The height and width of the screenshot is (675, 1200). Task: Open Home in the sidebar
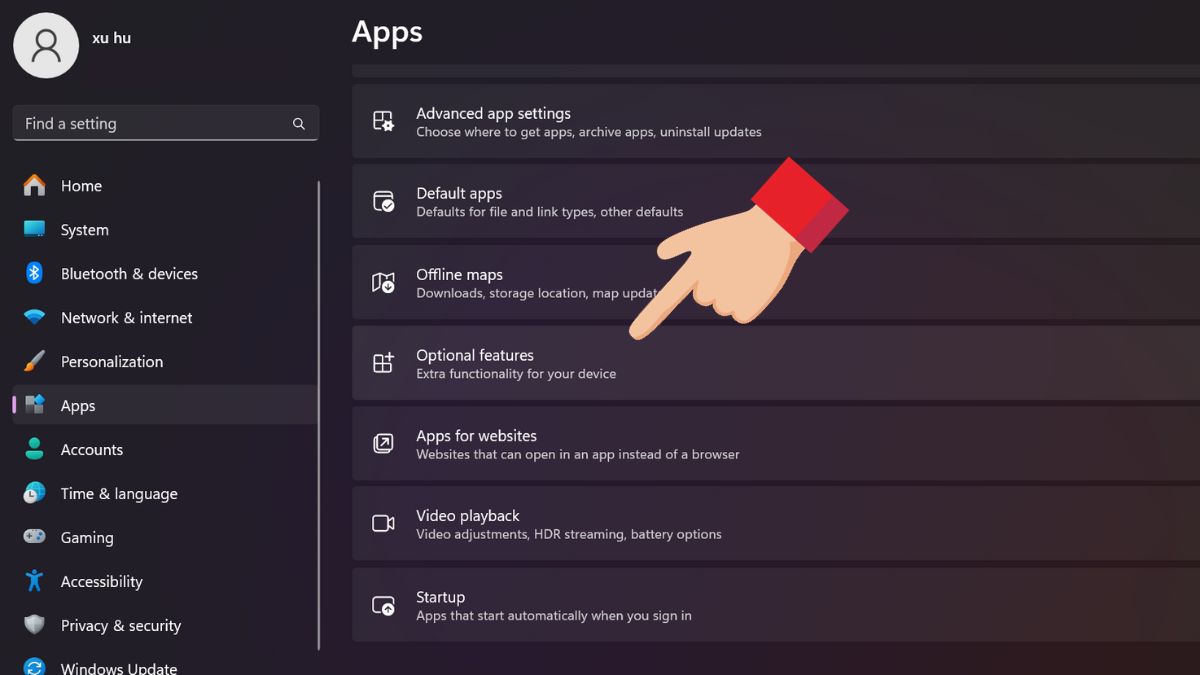pos(165,185)
